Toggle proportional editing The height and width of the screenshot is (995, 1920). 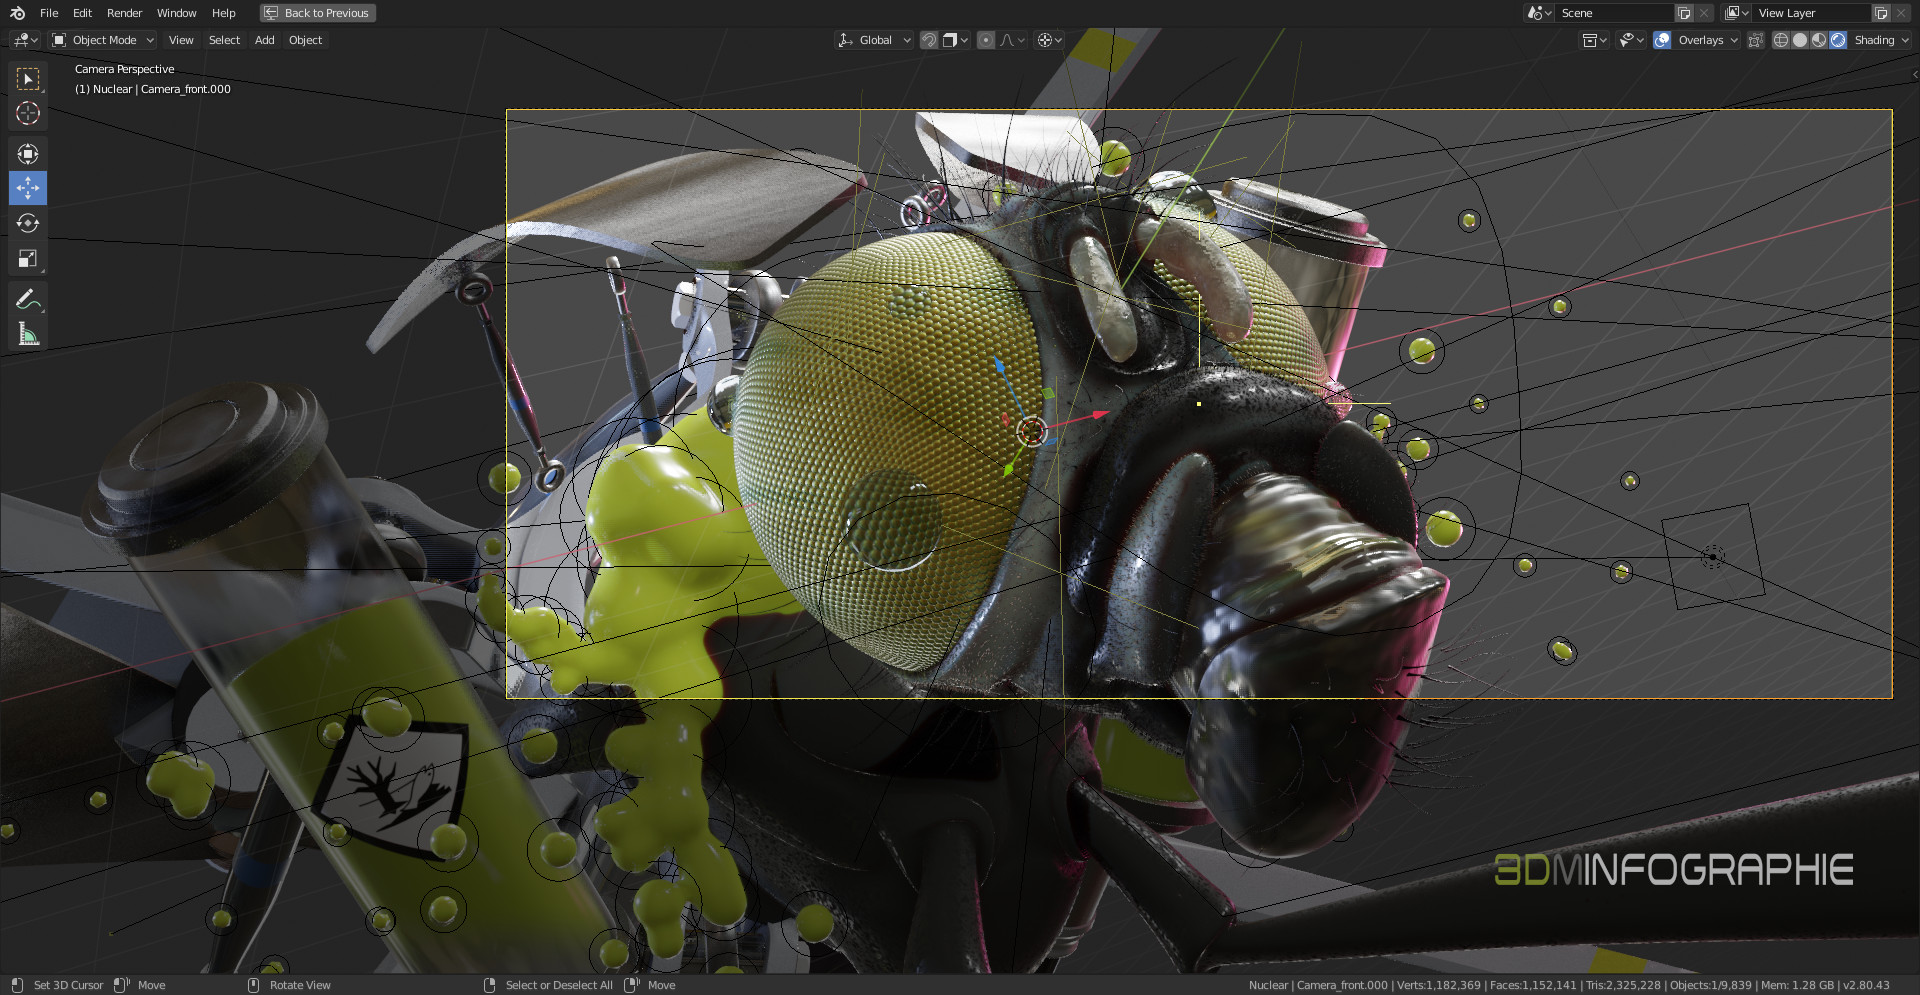(x=986, y=40)
